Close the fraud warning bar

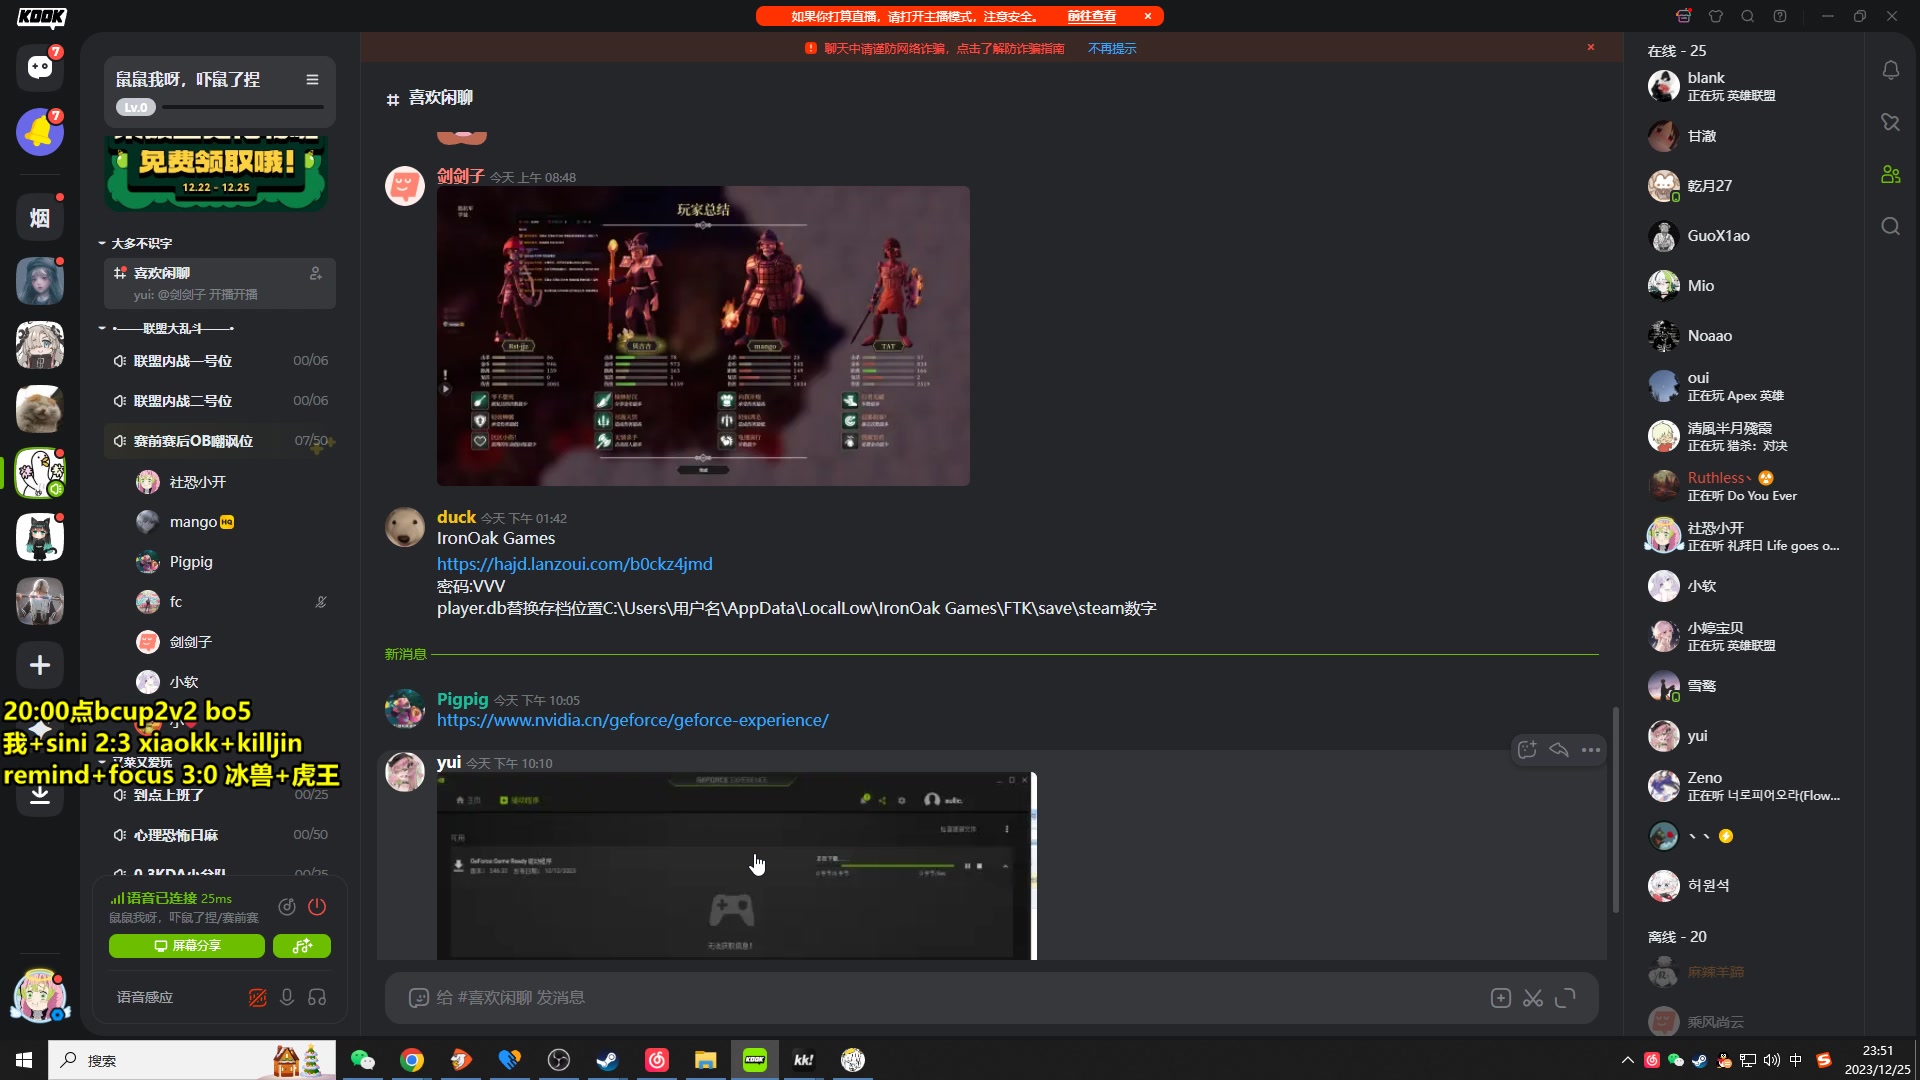coord(1590,47)
